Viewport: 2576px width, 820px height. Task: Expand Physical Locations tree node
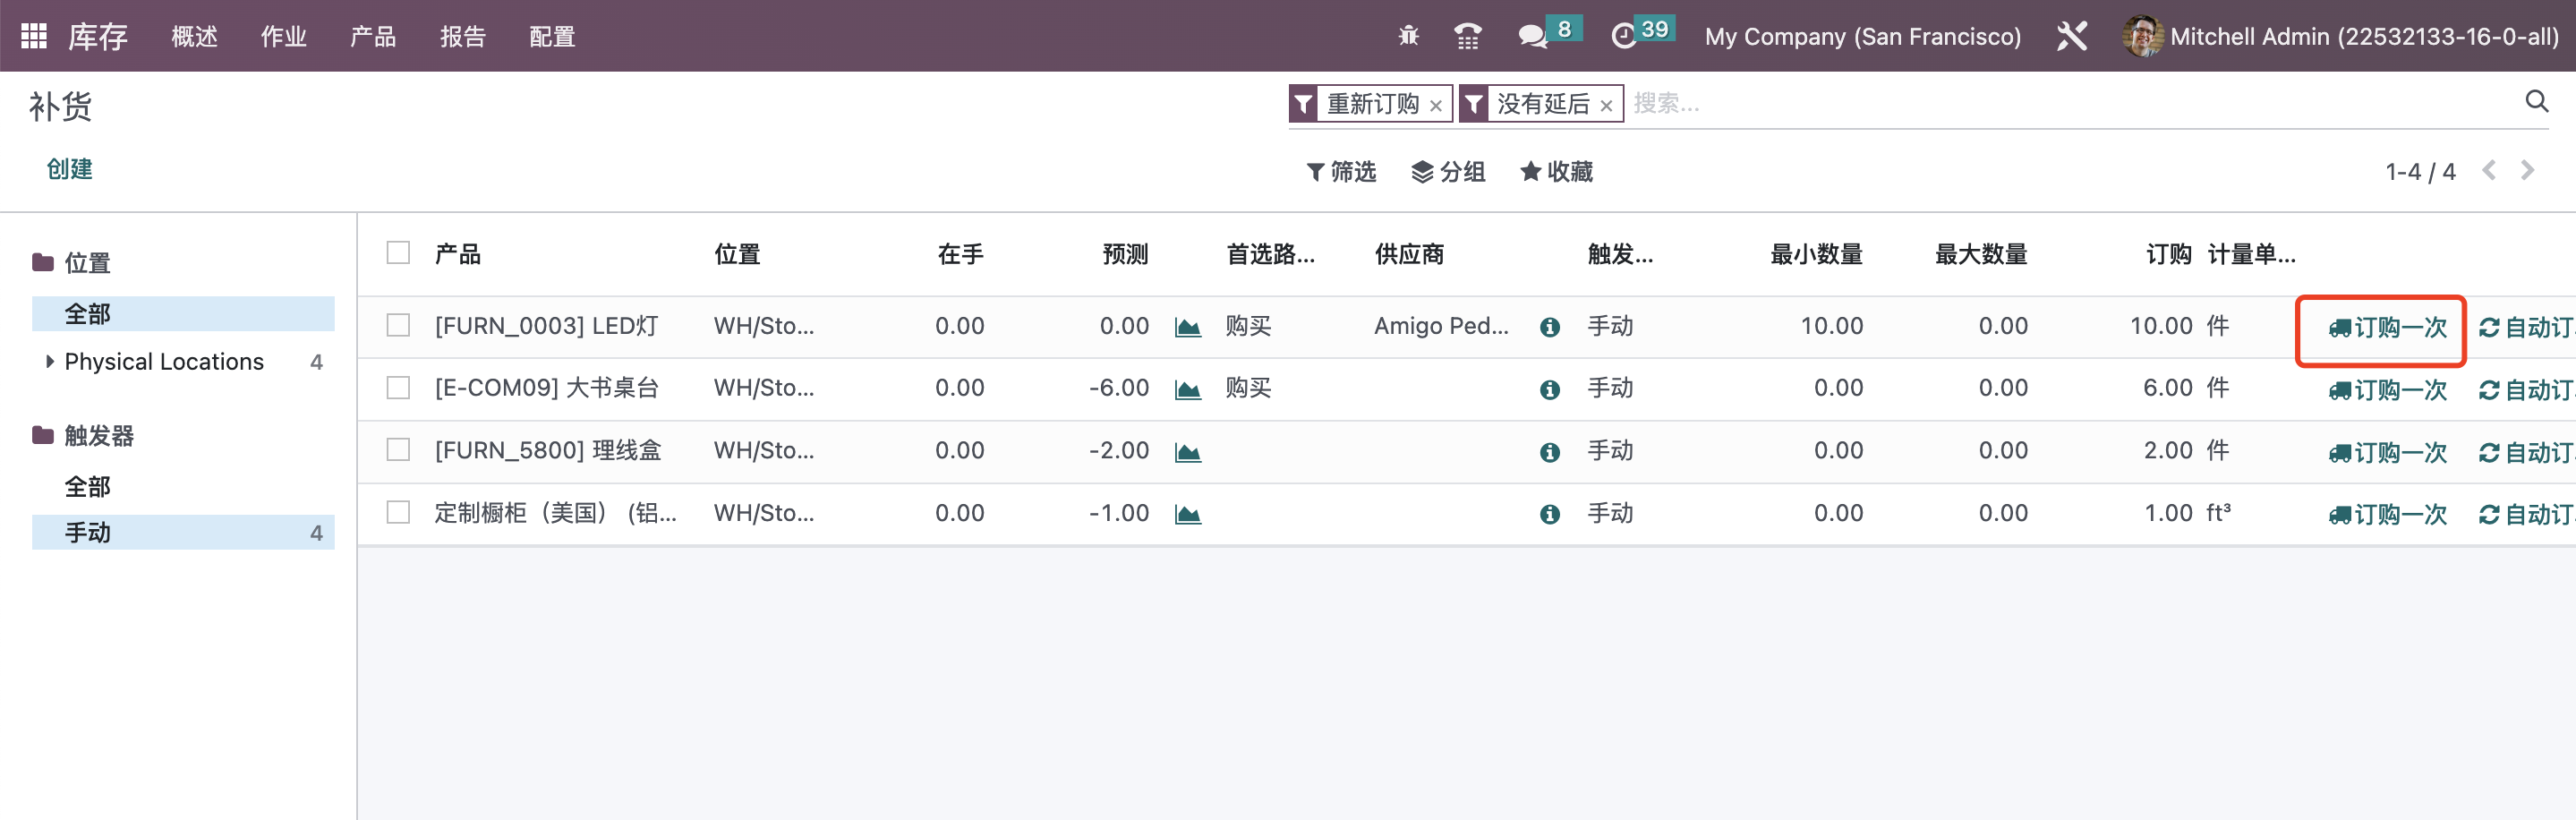tap(50, 361)
